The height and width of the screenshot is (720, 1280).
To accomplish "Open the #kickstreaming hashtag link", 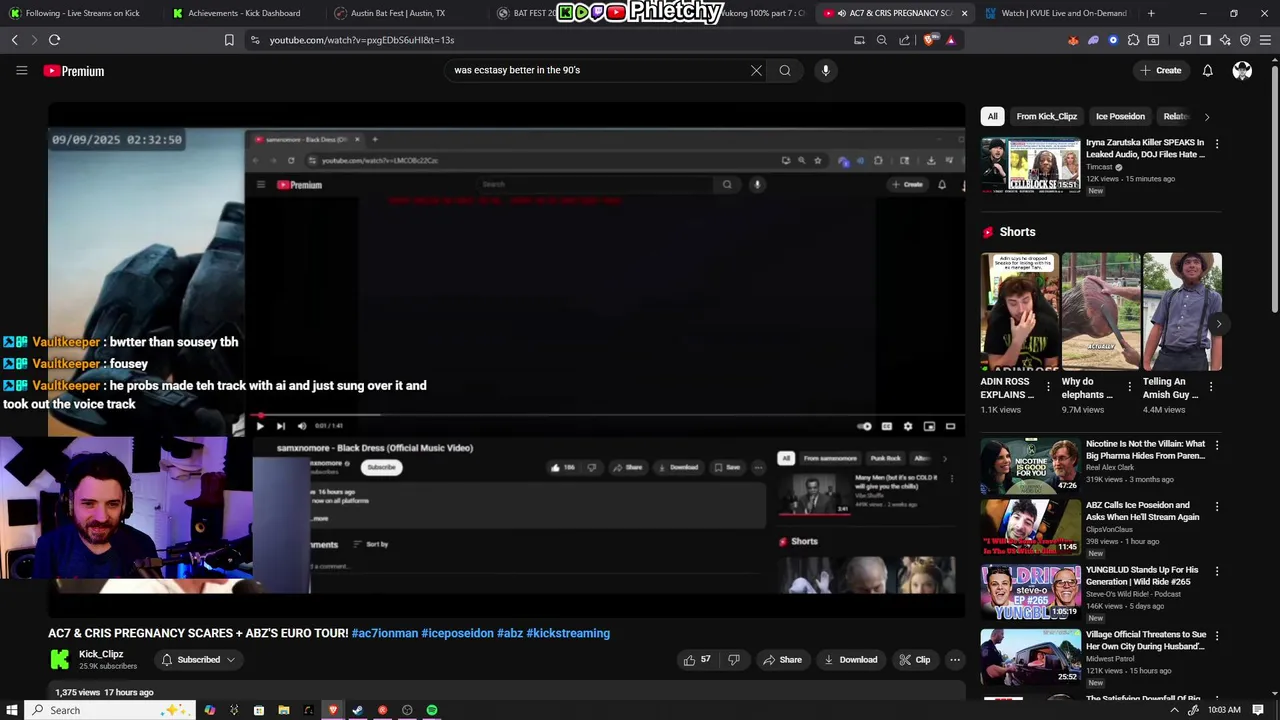I will point(568,633).
